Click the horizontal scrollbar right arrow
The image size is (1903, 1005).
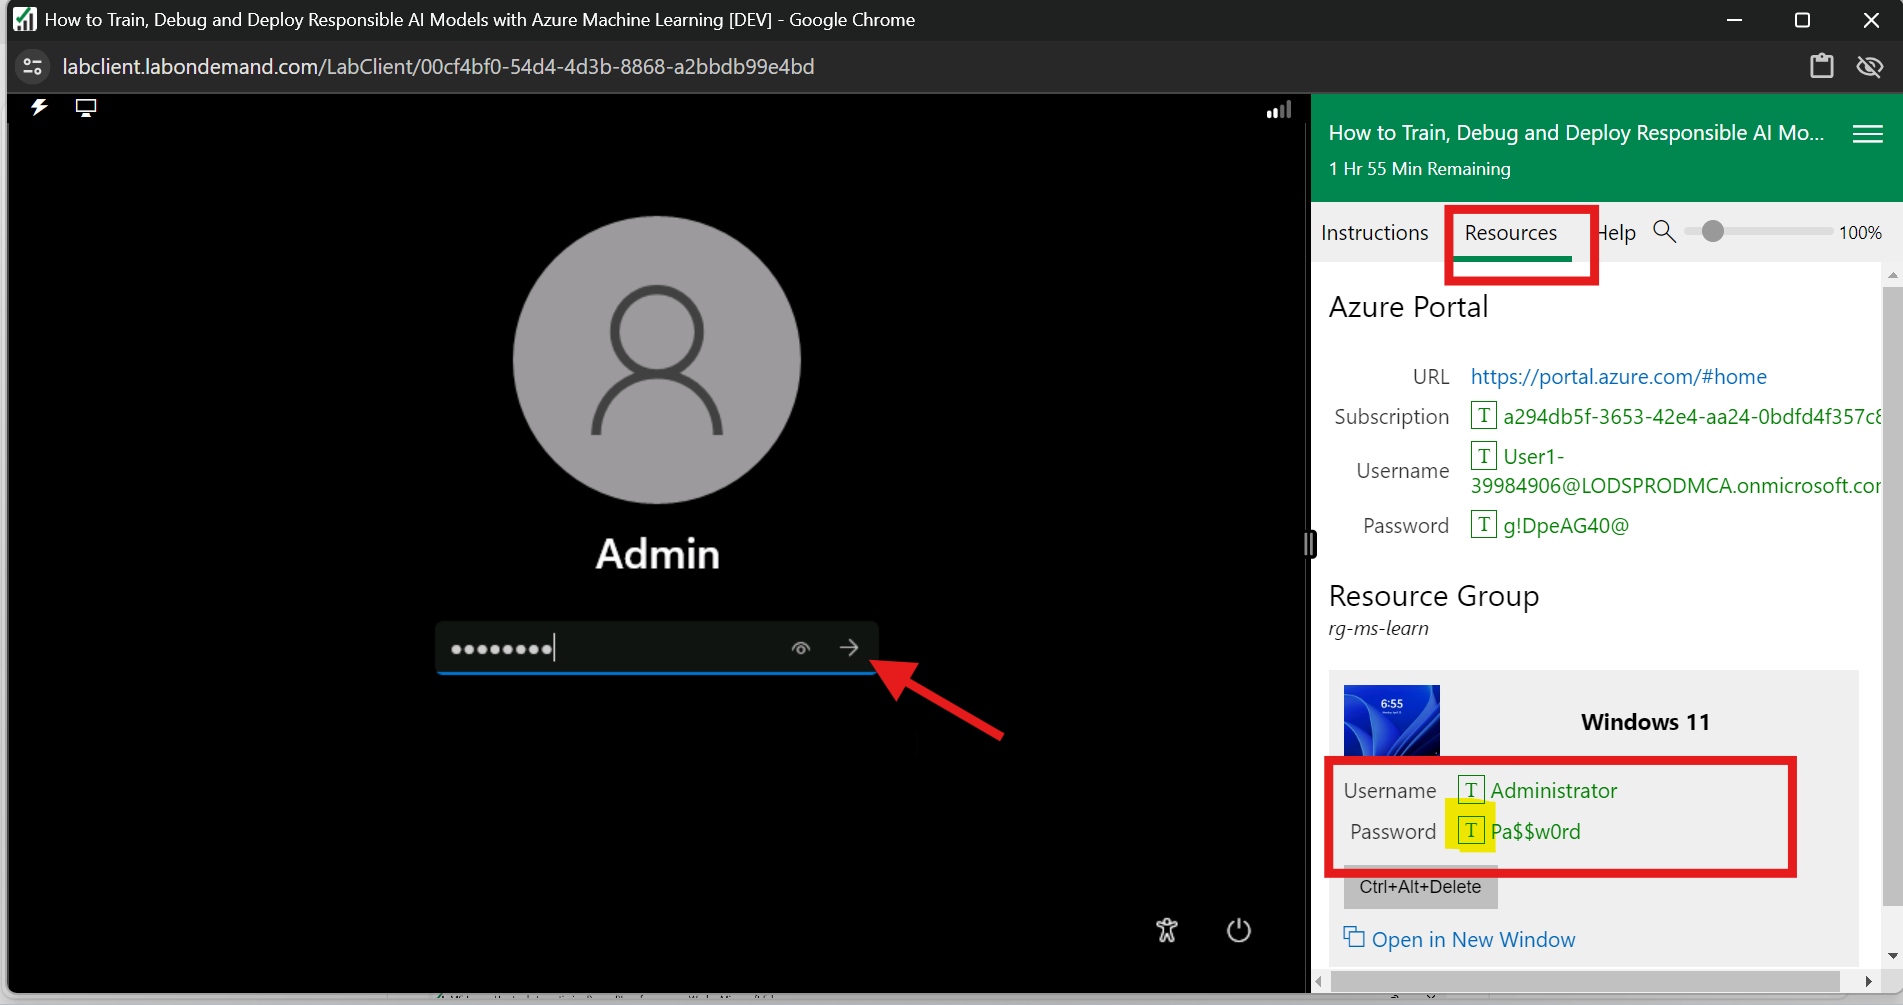[x=1868, y=981]
